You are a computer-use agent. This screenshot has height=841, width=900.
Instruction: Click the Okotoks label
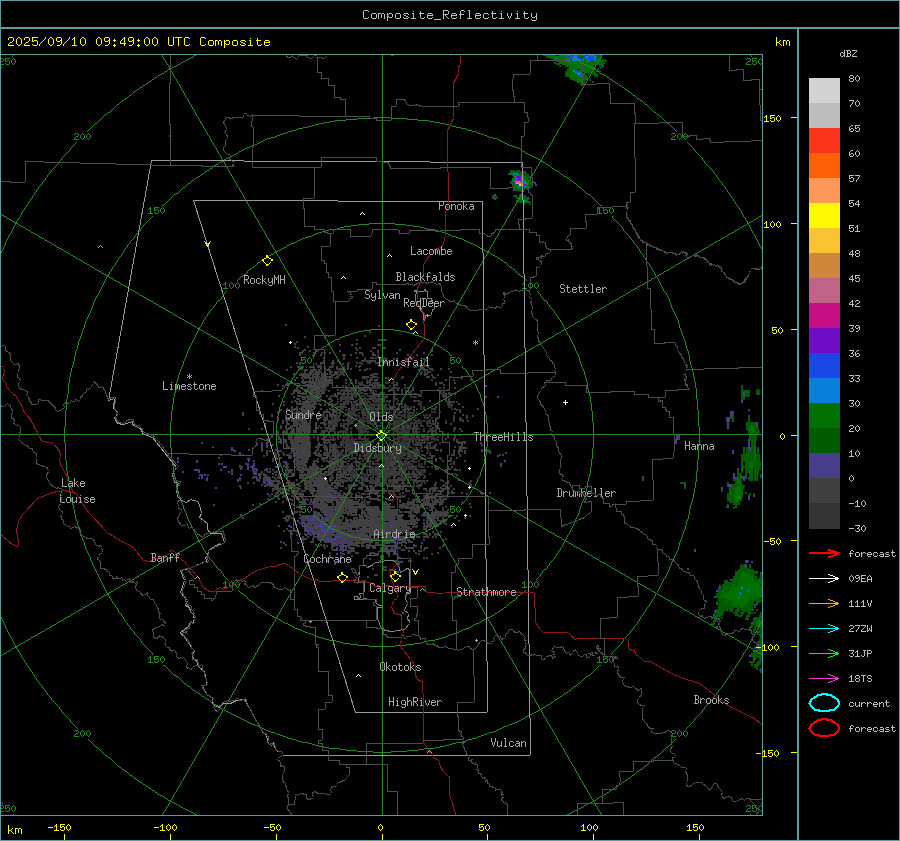[x=400, y=667]
